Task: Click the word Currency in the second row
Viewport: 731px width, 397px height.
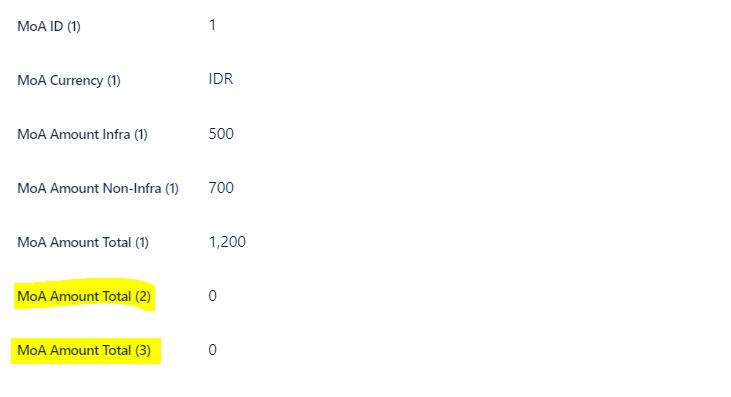Action: [x=76, y=81]
